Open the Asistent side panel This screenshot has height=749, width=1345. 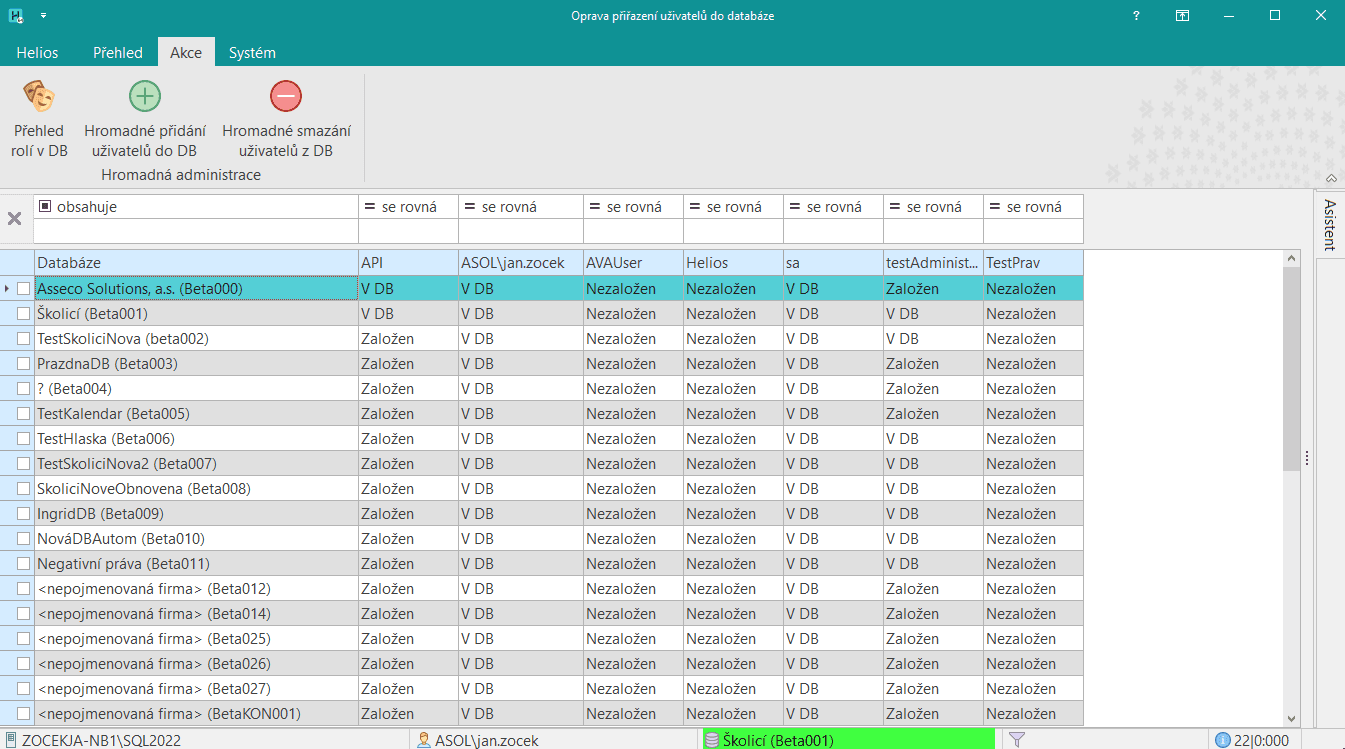[x=1330, y=224]
